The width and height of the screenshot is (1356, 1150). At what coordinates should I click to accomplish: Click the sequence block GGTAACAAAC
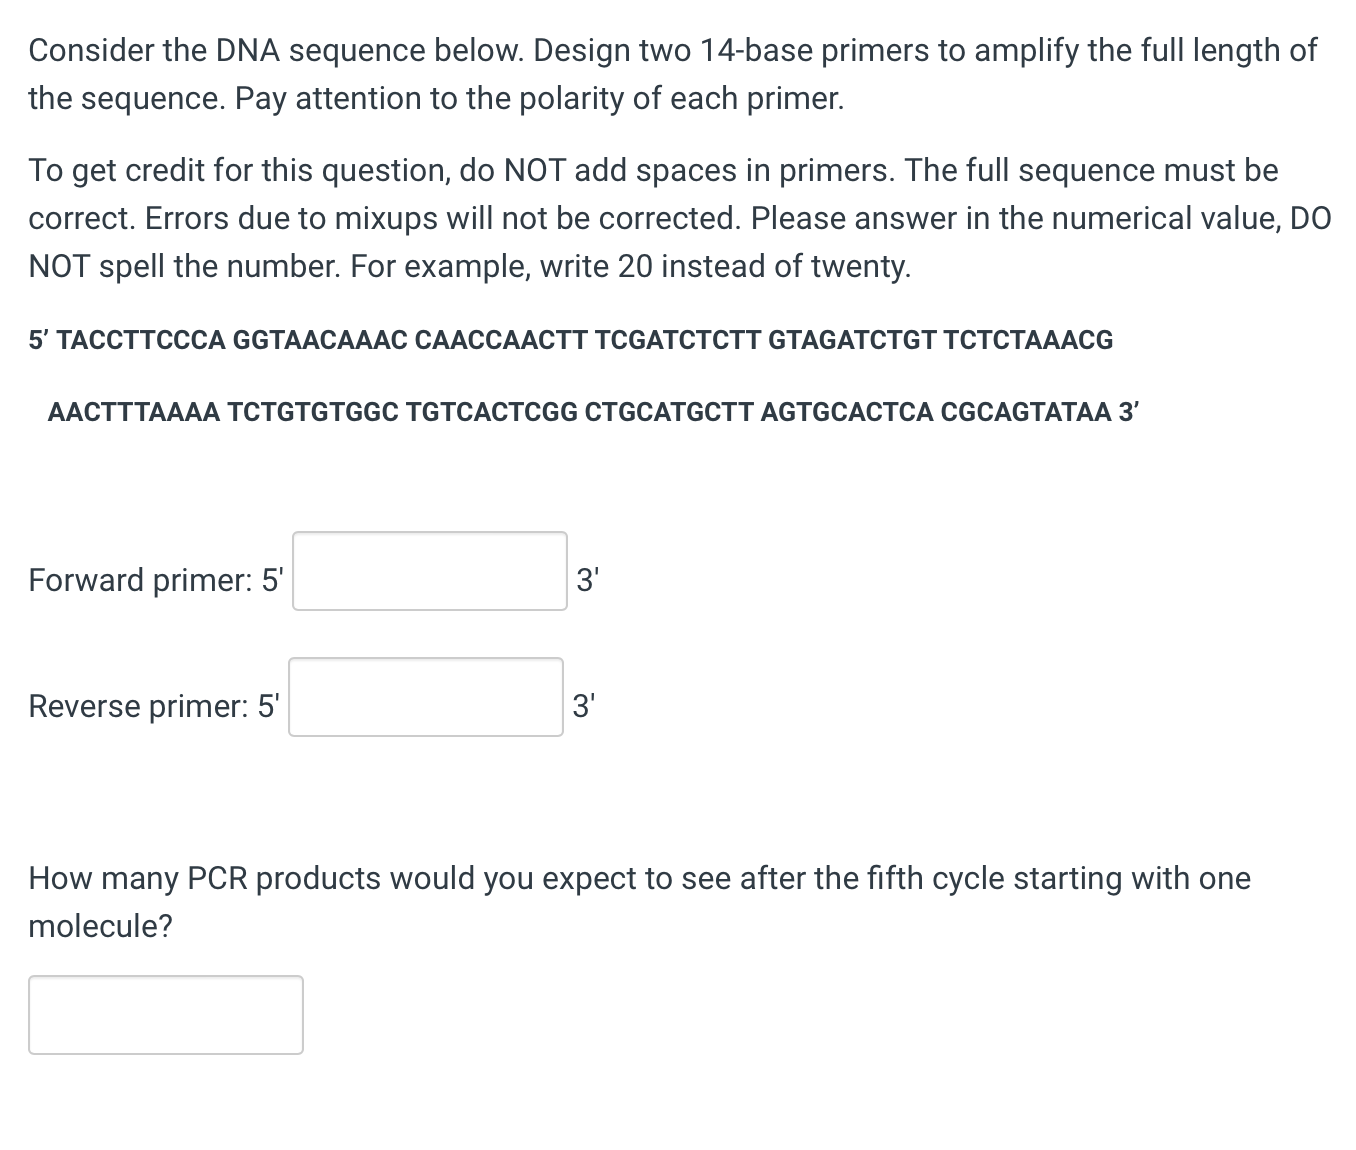[320, 341]
